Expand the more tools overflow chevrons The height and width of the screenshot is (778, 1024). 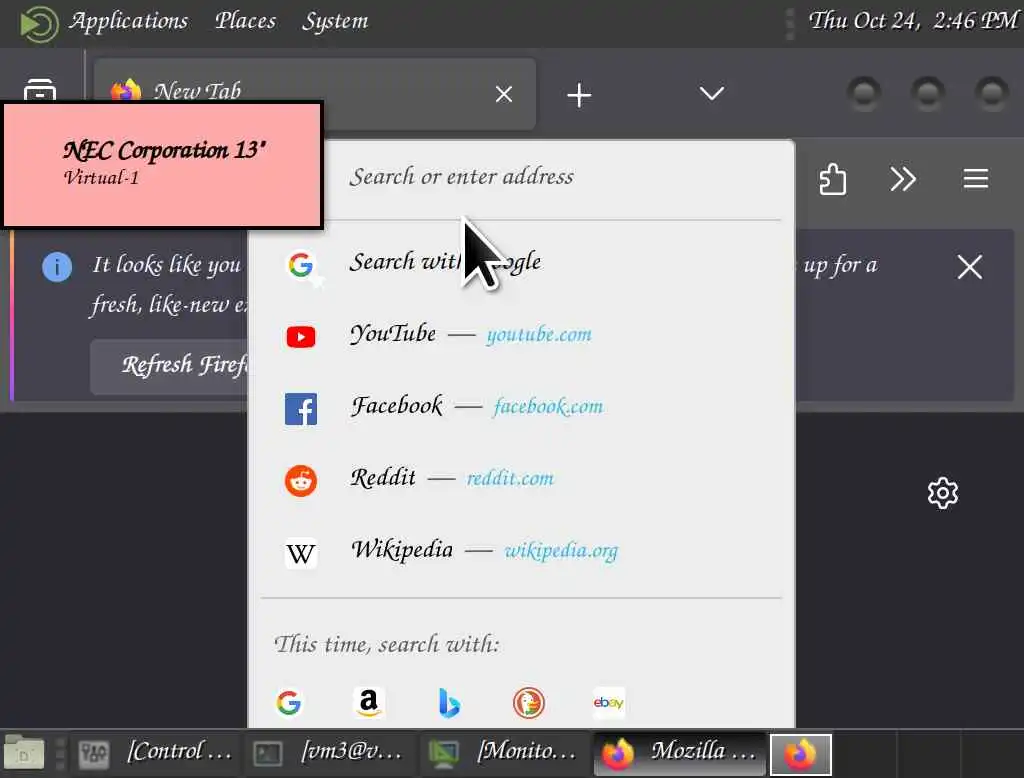[x=903, y=179]
